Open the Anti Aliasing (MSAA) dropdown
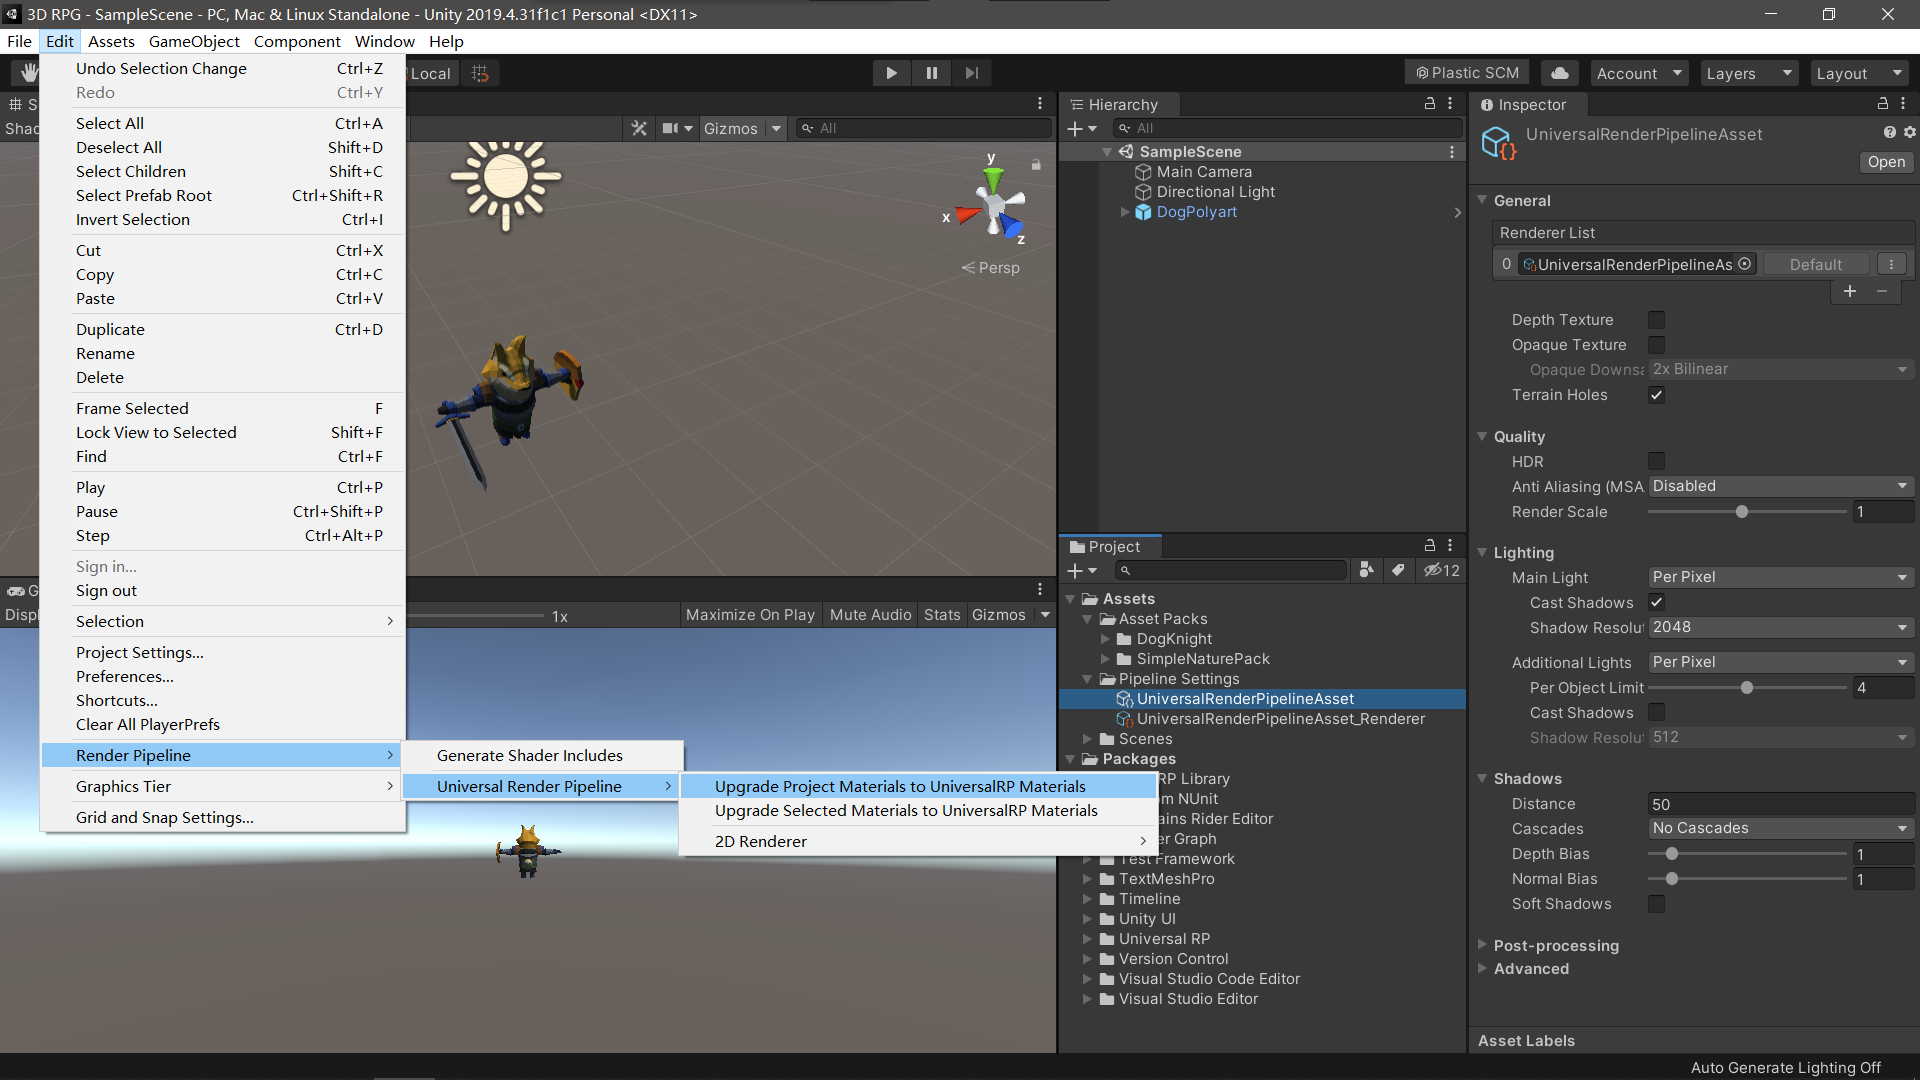 [1780, 486]
